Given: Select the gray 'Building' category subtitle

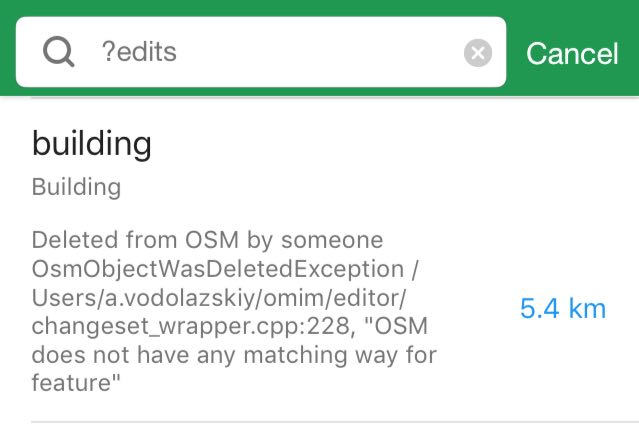Looking at the screenshot, I should point(76,187).
